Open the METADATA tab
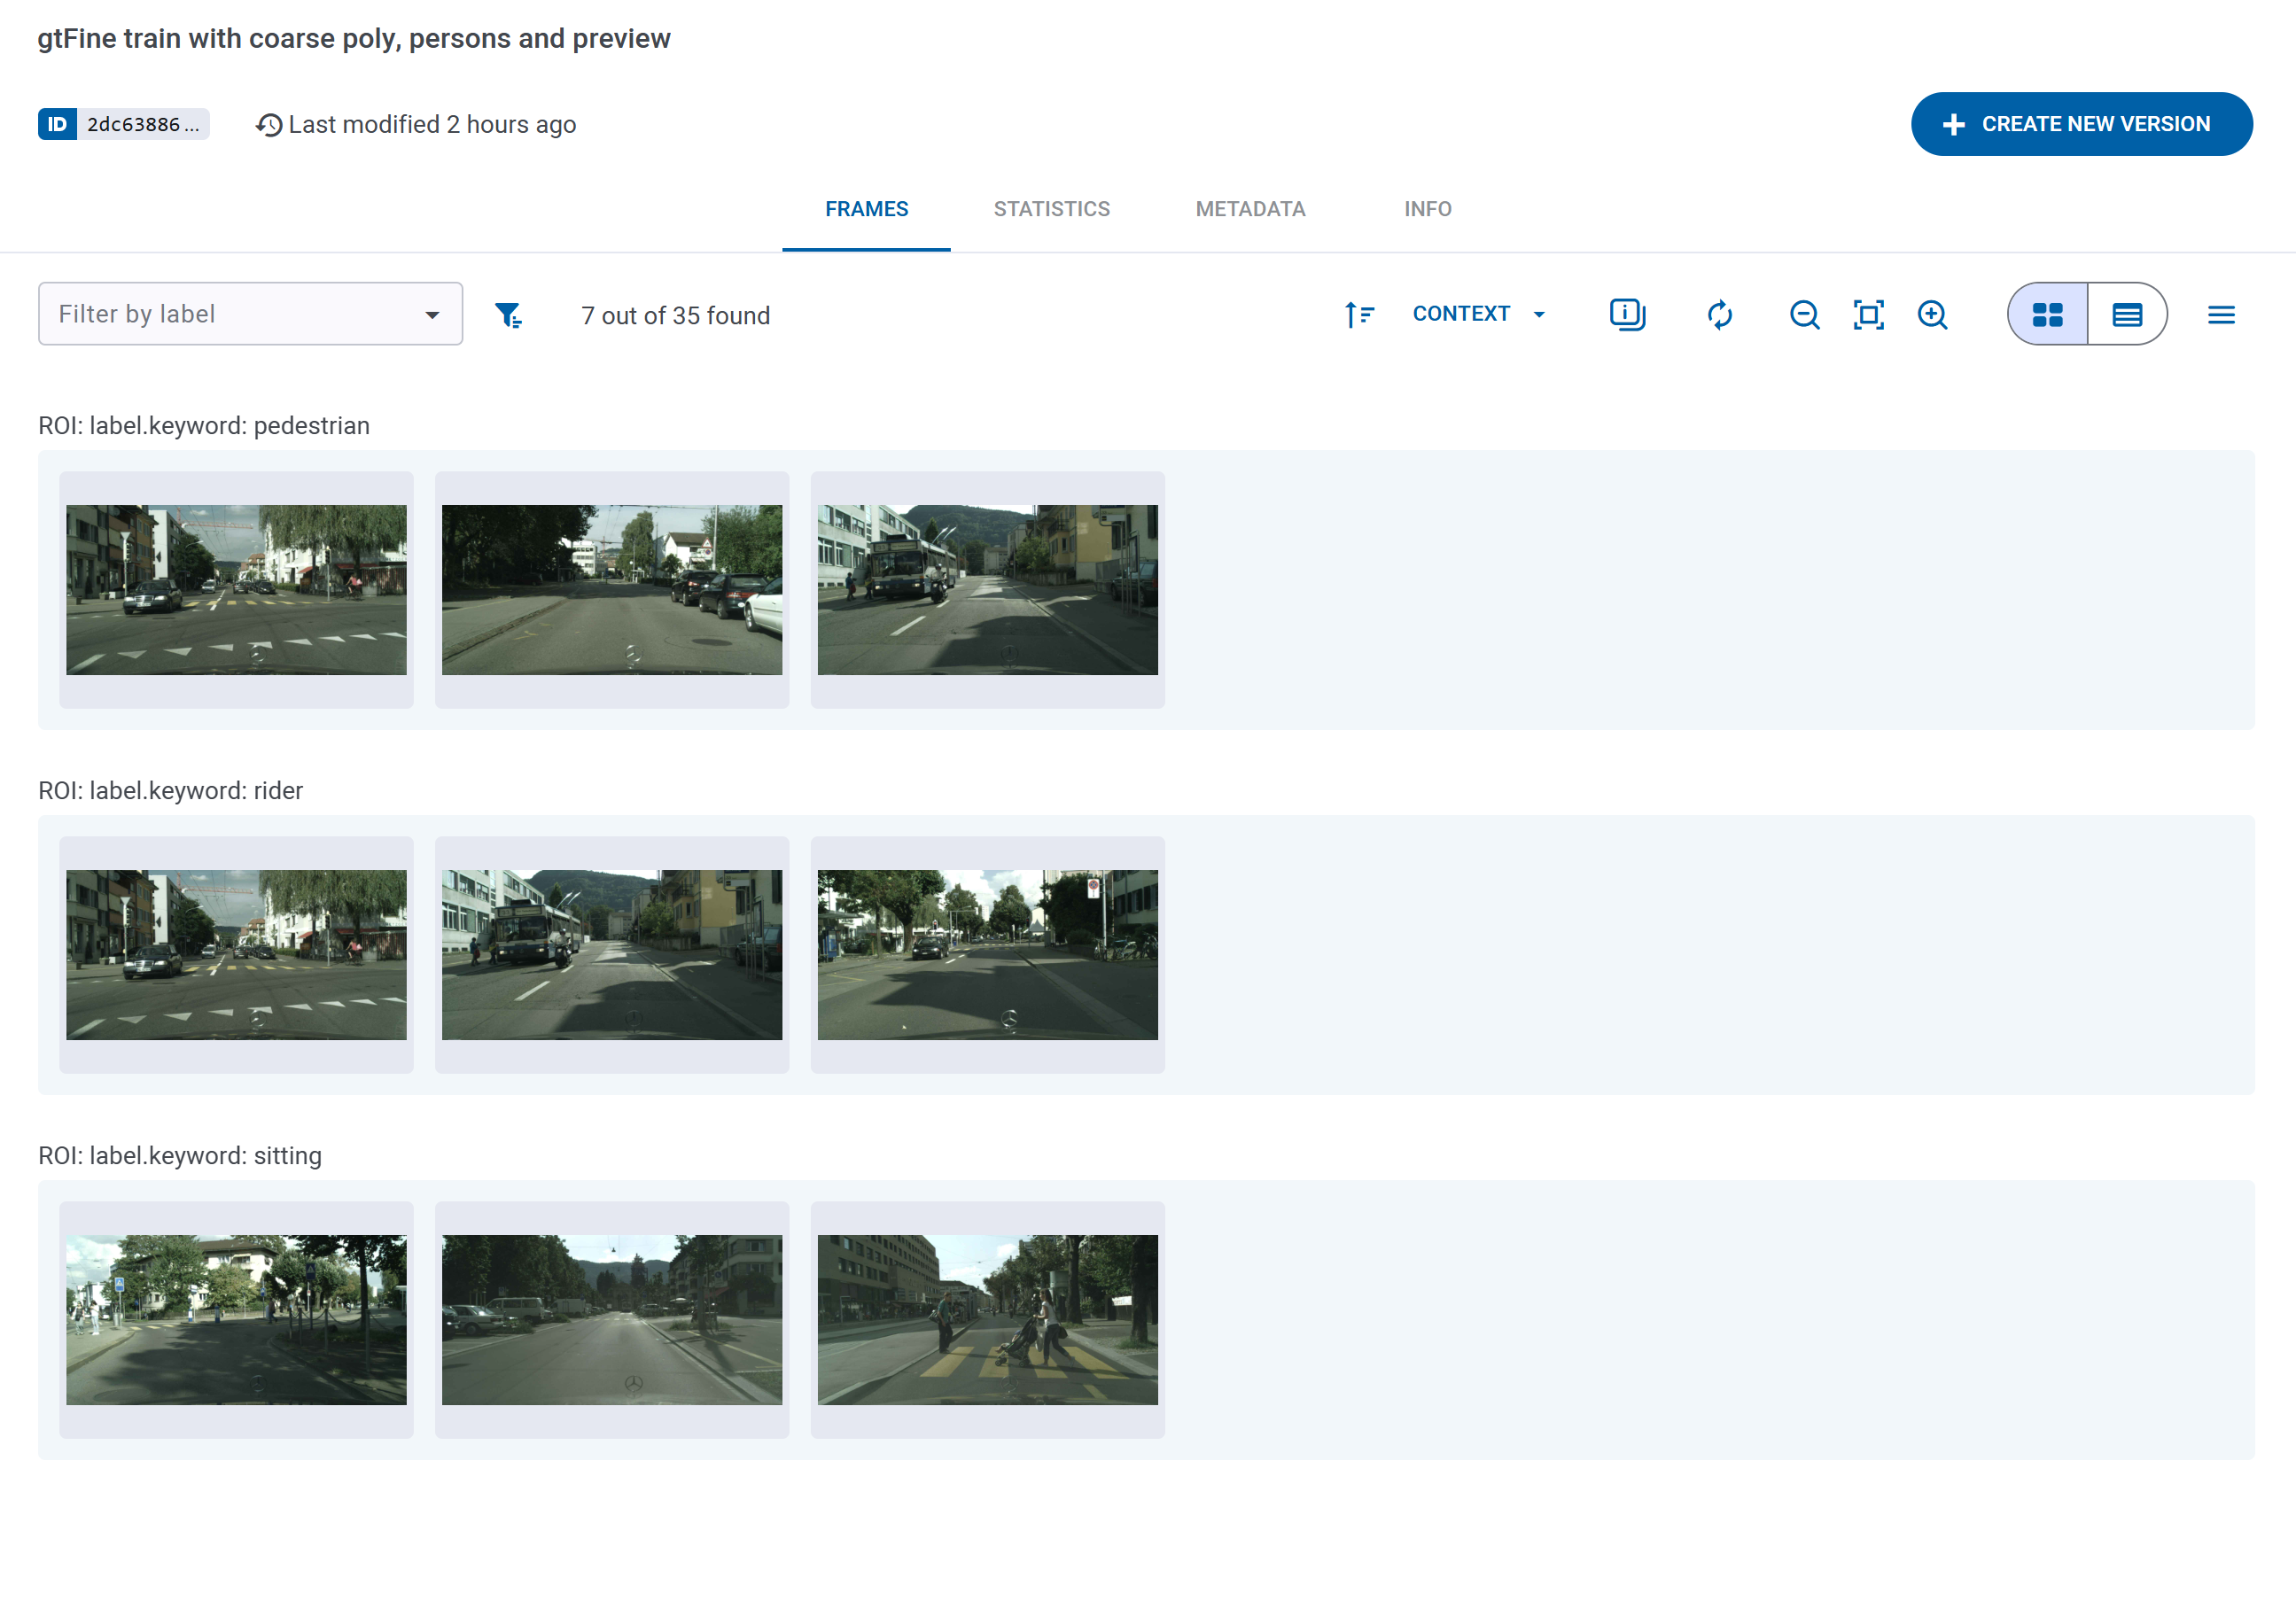Viewport: 2296px width, 1616px height. click(x=1250, y=209)
